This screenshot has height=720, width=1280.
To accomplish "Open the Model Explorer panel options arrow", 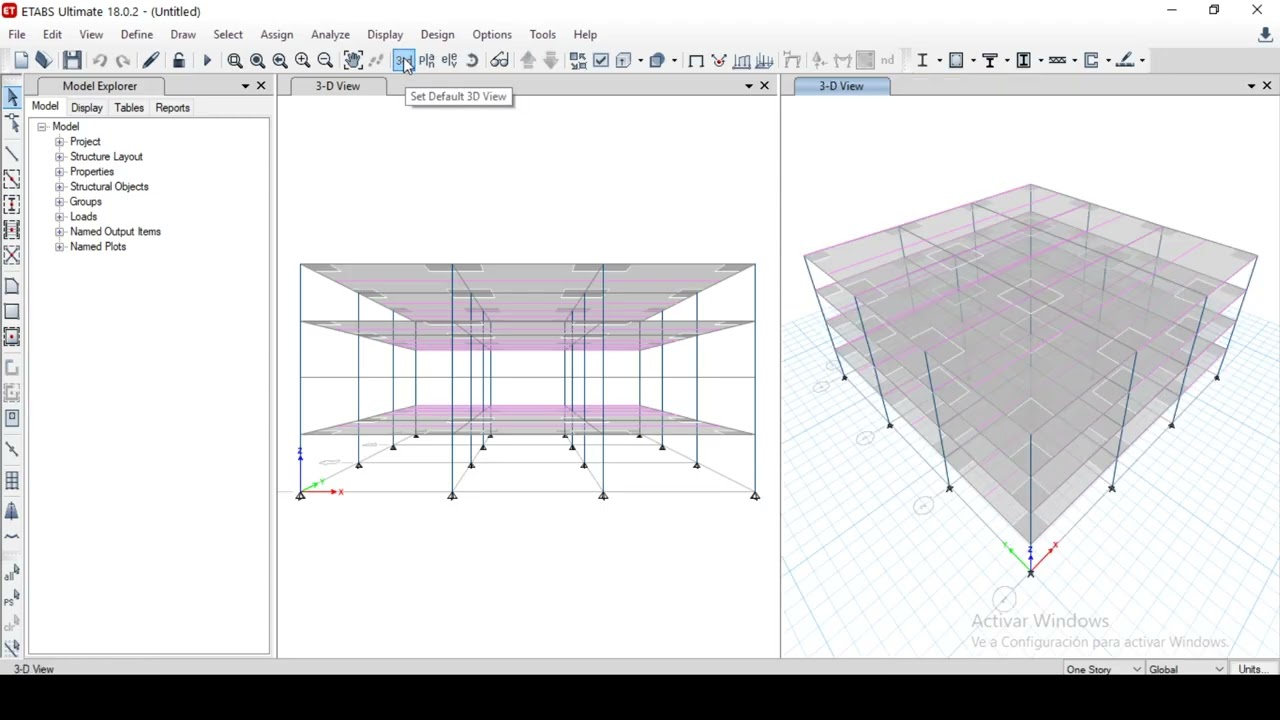I will click(x=245, y=86).
